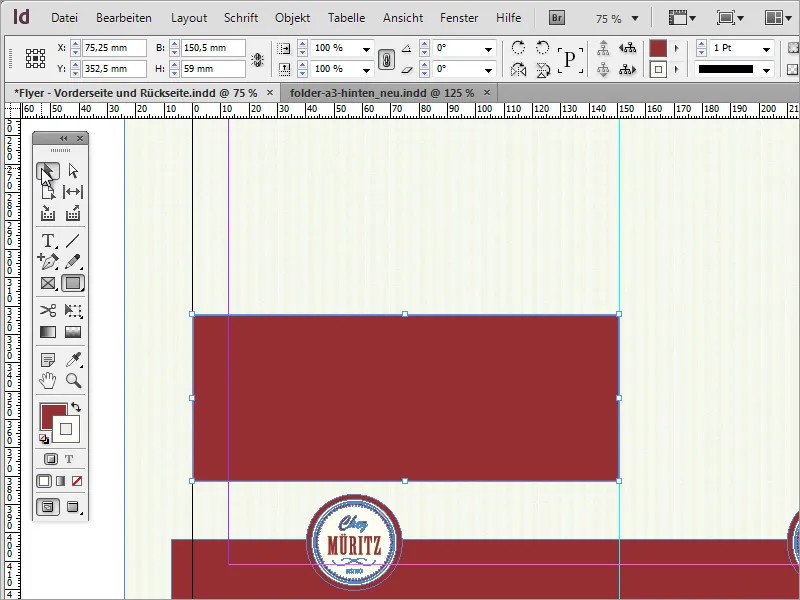This screenshot has height=600, width=800.
Task: Select the Gradient Feather tool
Action: click(73, 332)
